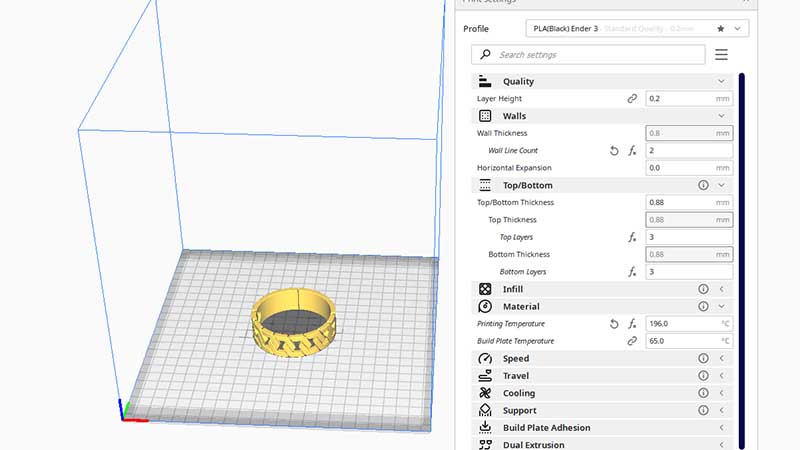
Task: Click the Travel category icon
Action: pos(485,376)
